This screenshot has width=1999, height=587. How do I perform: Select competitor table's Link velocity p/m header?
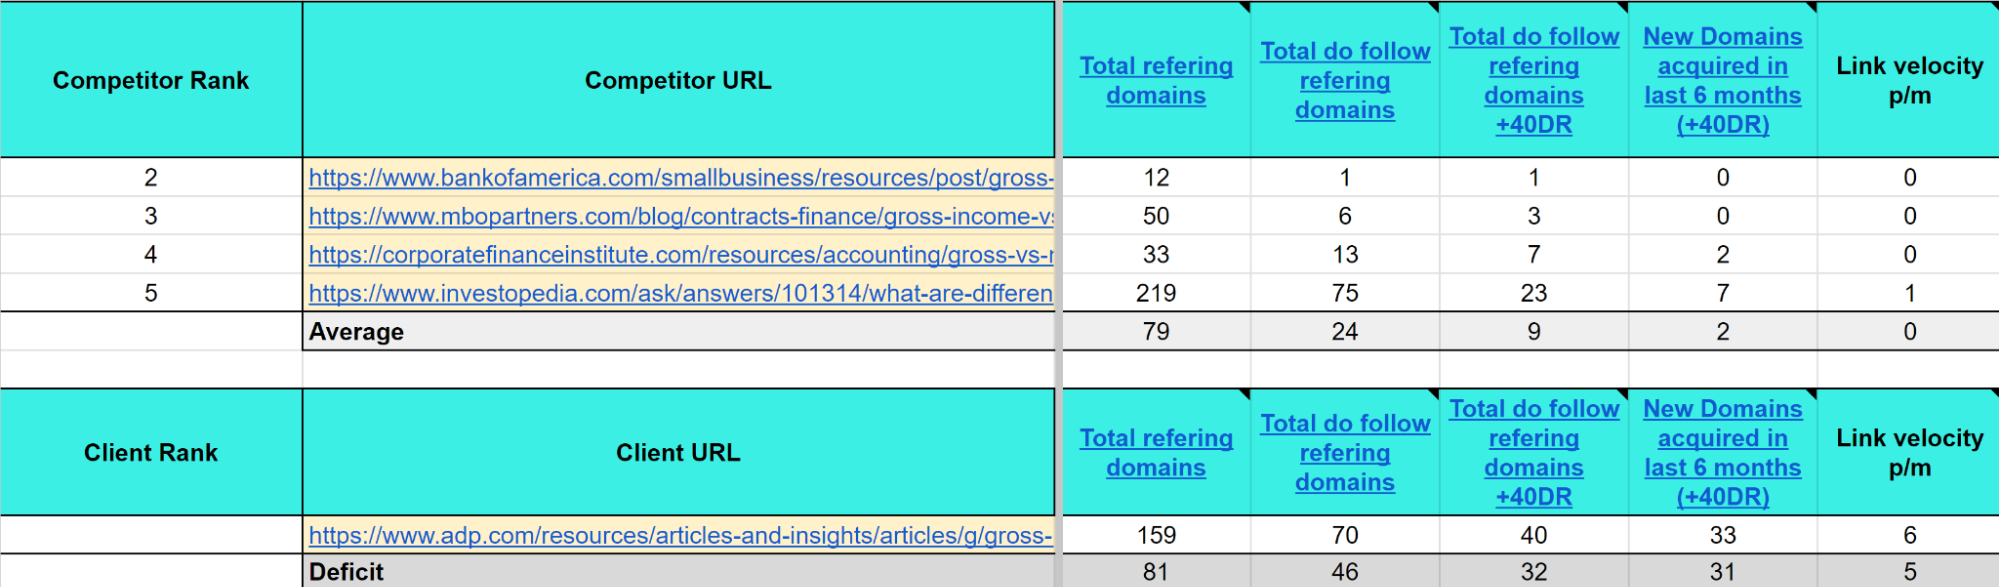pyautogui.click(x=1909, y=81)
